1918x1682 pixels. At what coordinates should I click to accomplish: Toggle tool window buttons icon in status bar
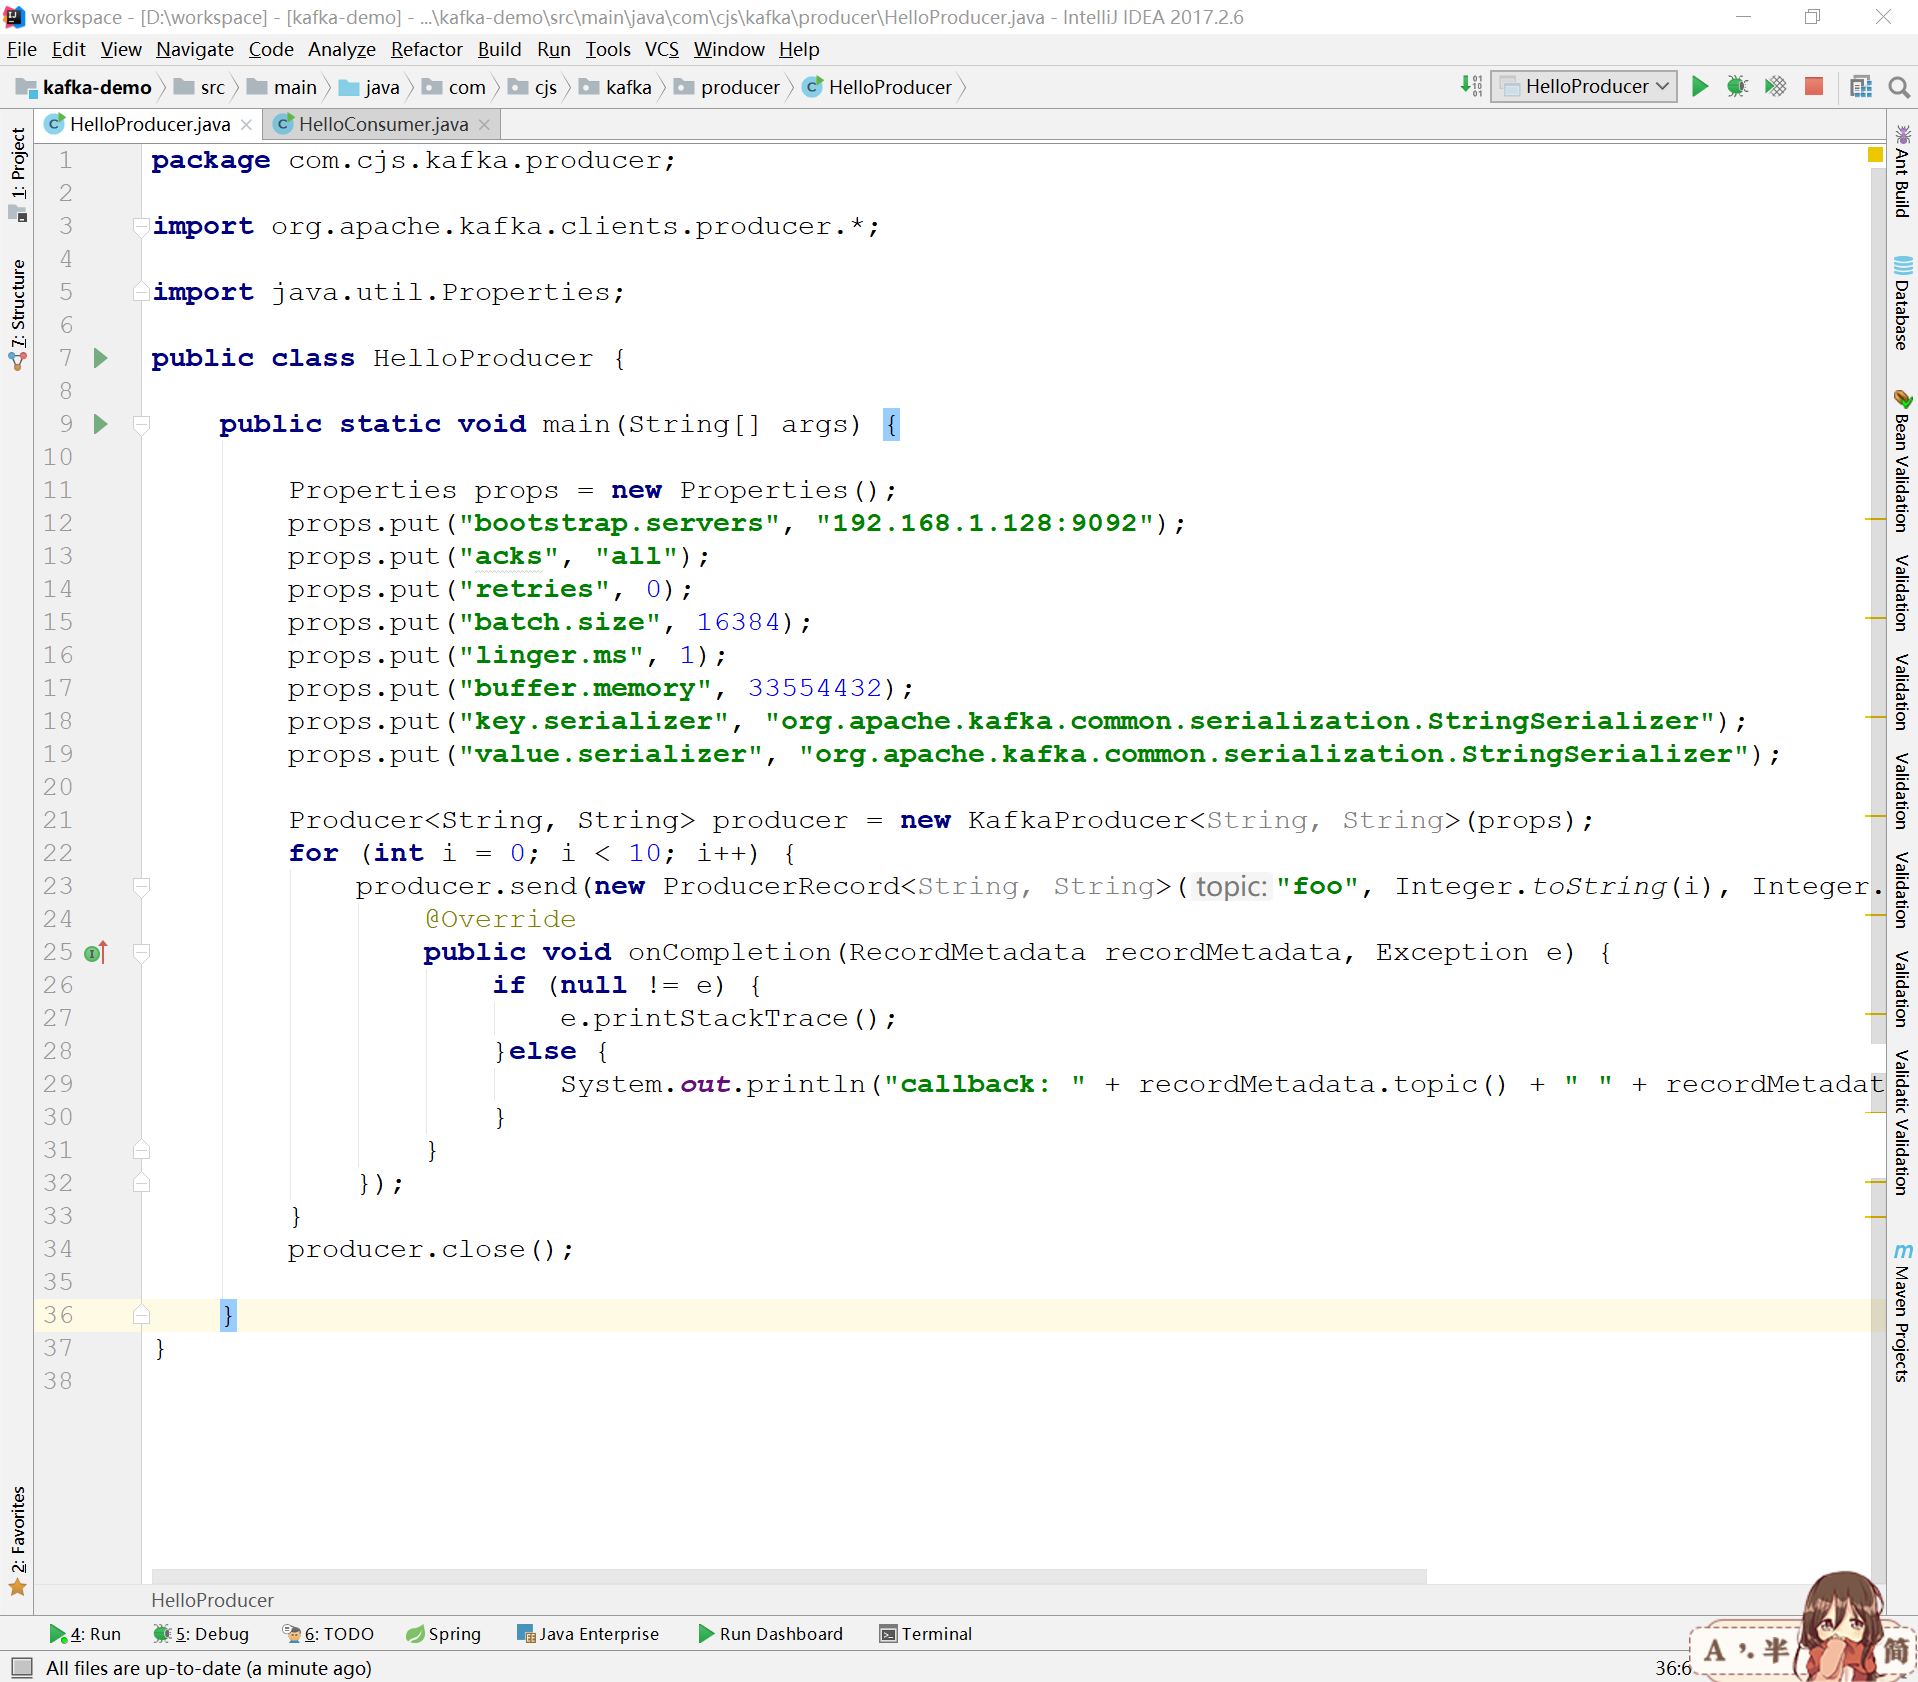click(x=21, y=1667)
